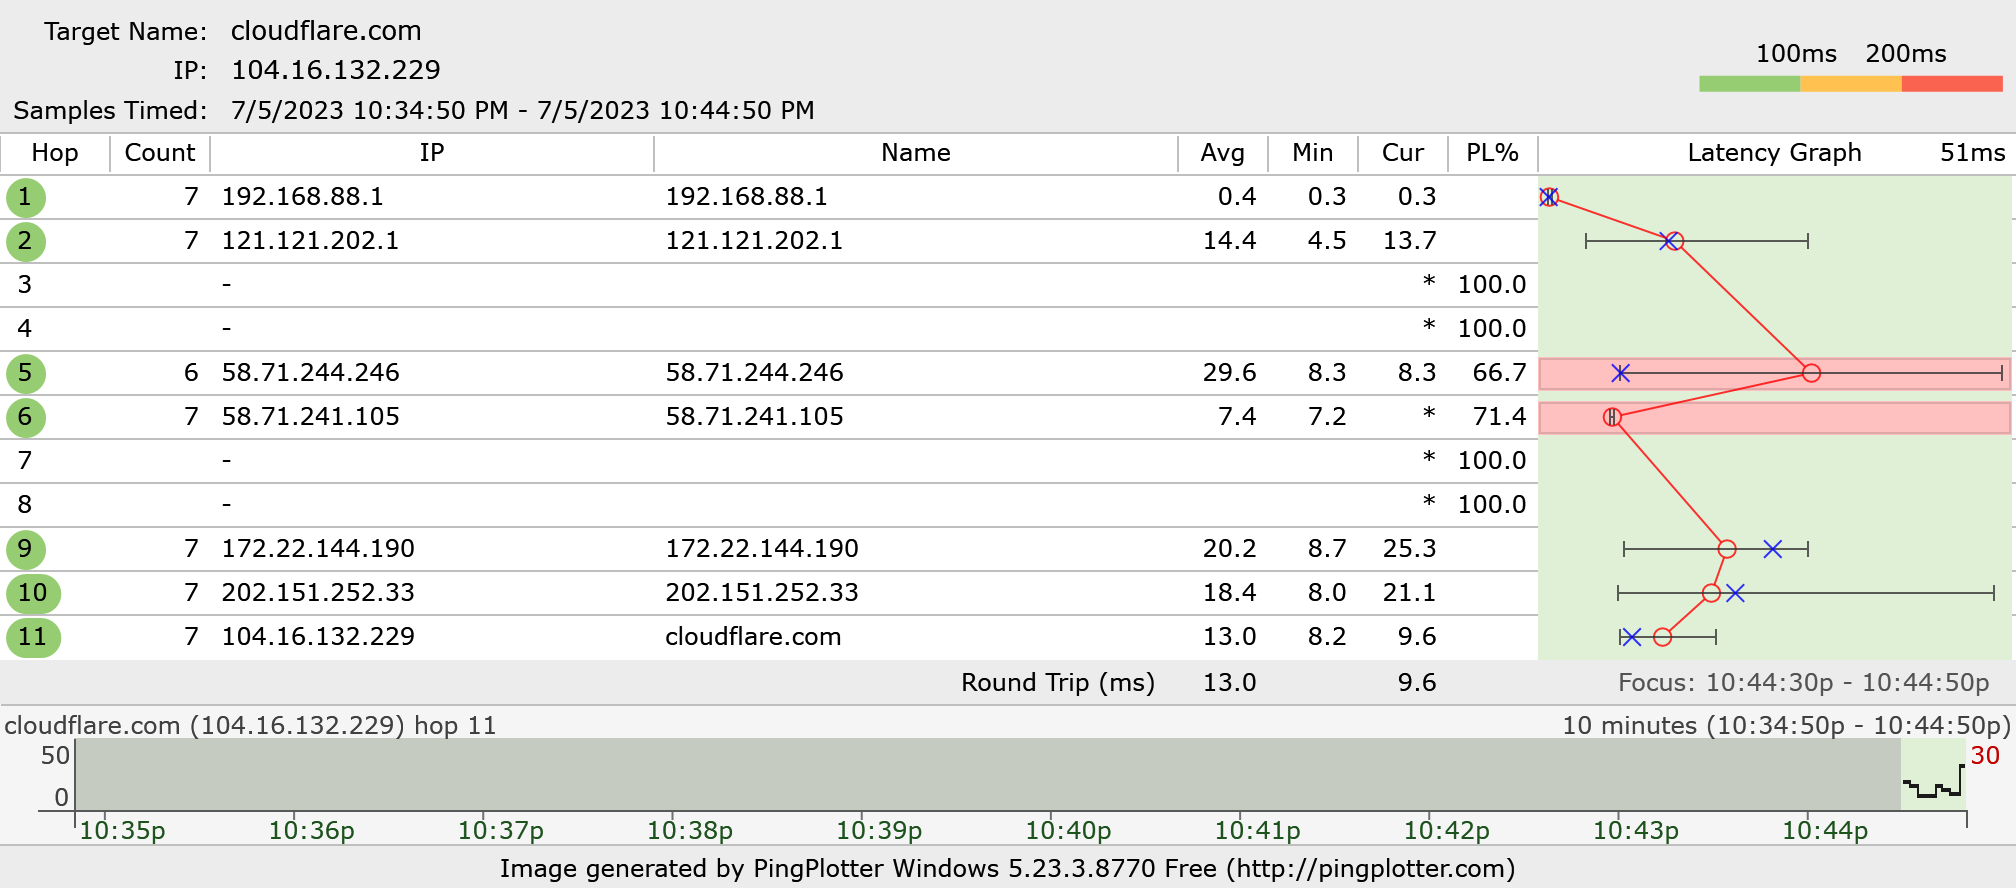Click the green hop 1 circle

point(26,197)
